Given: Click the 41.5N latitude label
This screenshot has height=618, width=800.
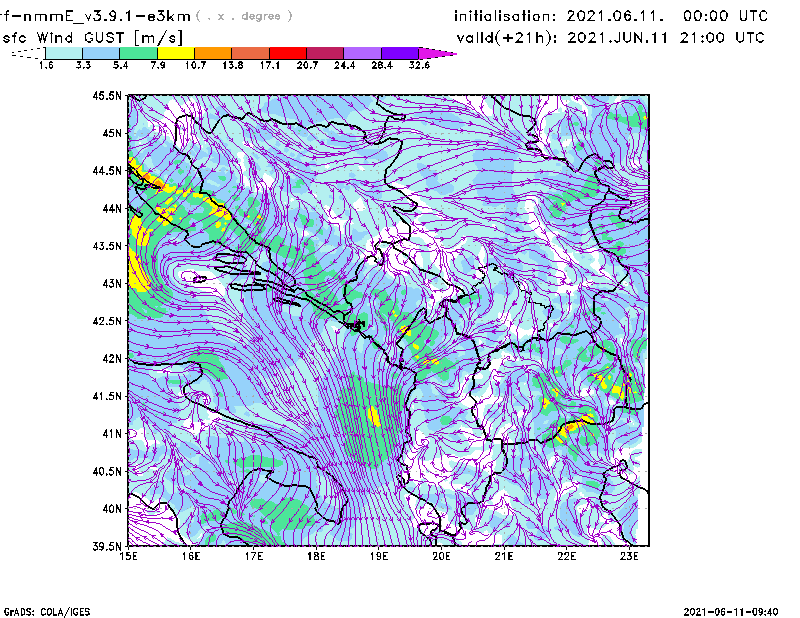Looking at the screenshot, I should (x=107, y=396).
